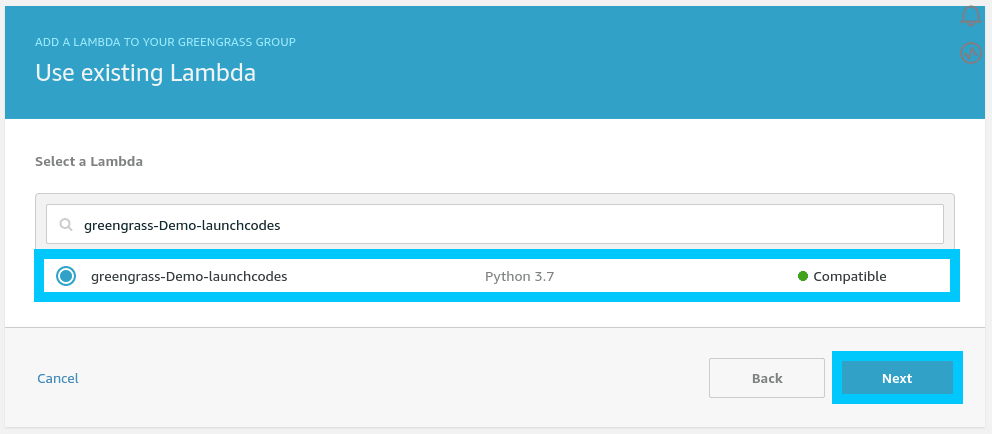Viewport: 992px width, 434px height.
Task: Click typed text 'greengrass-Demo-launchcodes' in search field
Action: tap(182, 226)
